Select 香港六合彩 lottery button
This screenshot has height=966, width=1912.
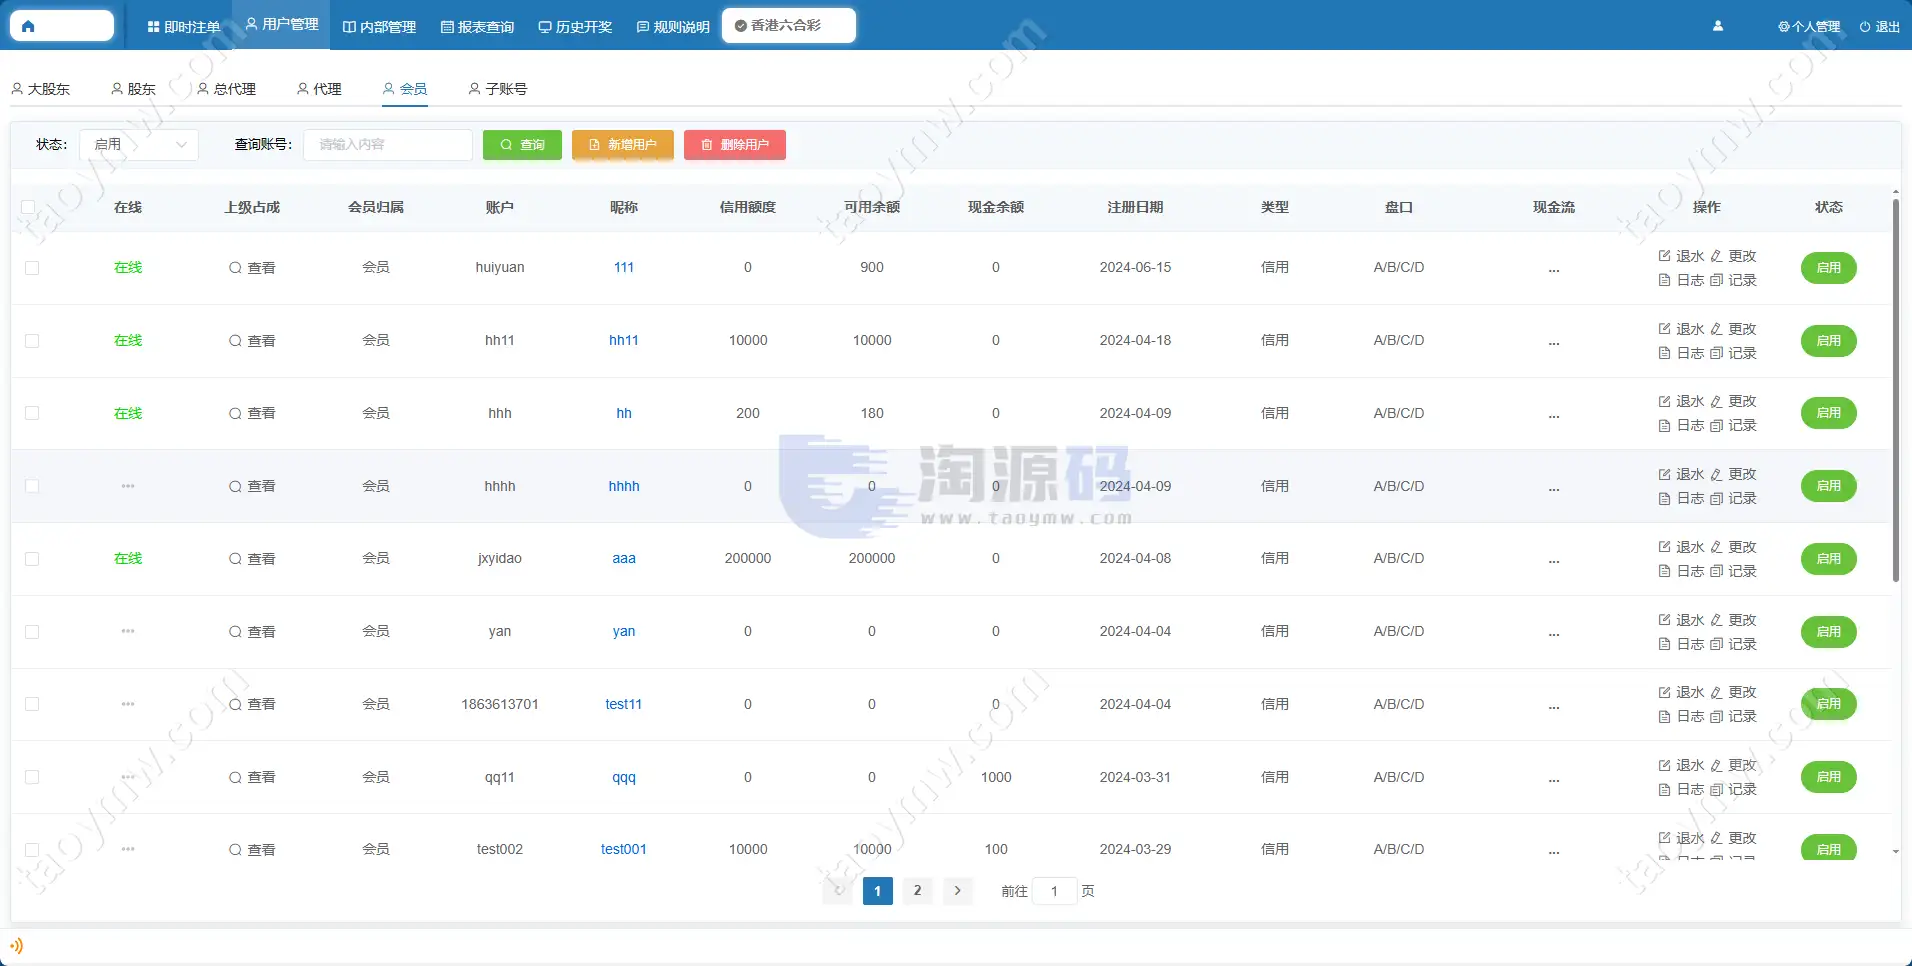[788, 26]
